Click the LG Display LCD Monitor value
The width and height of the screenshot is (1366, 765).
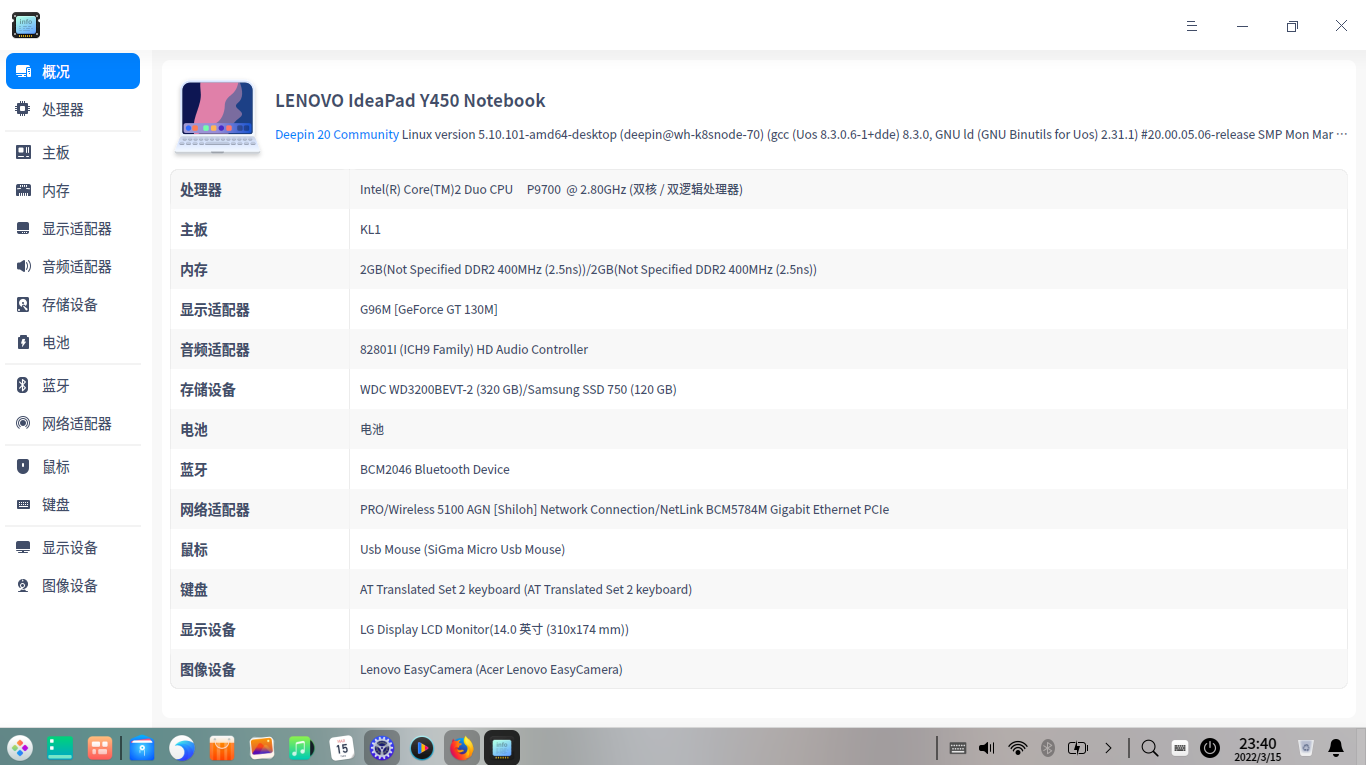(x=494, y=629)
